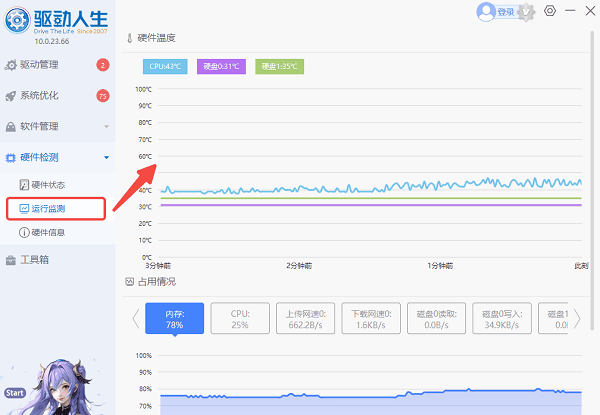Open the 硬件状态 submenu item
Image resolution: width=600 pixels, height=415 pixels.
tap(48, 185)
